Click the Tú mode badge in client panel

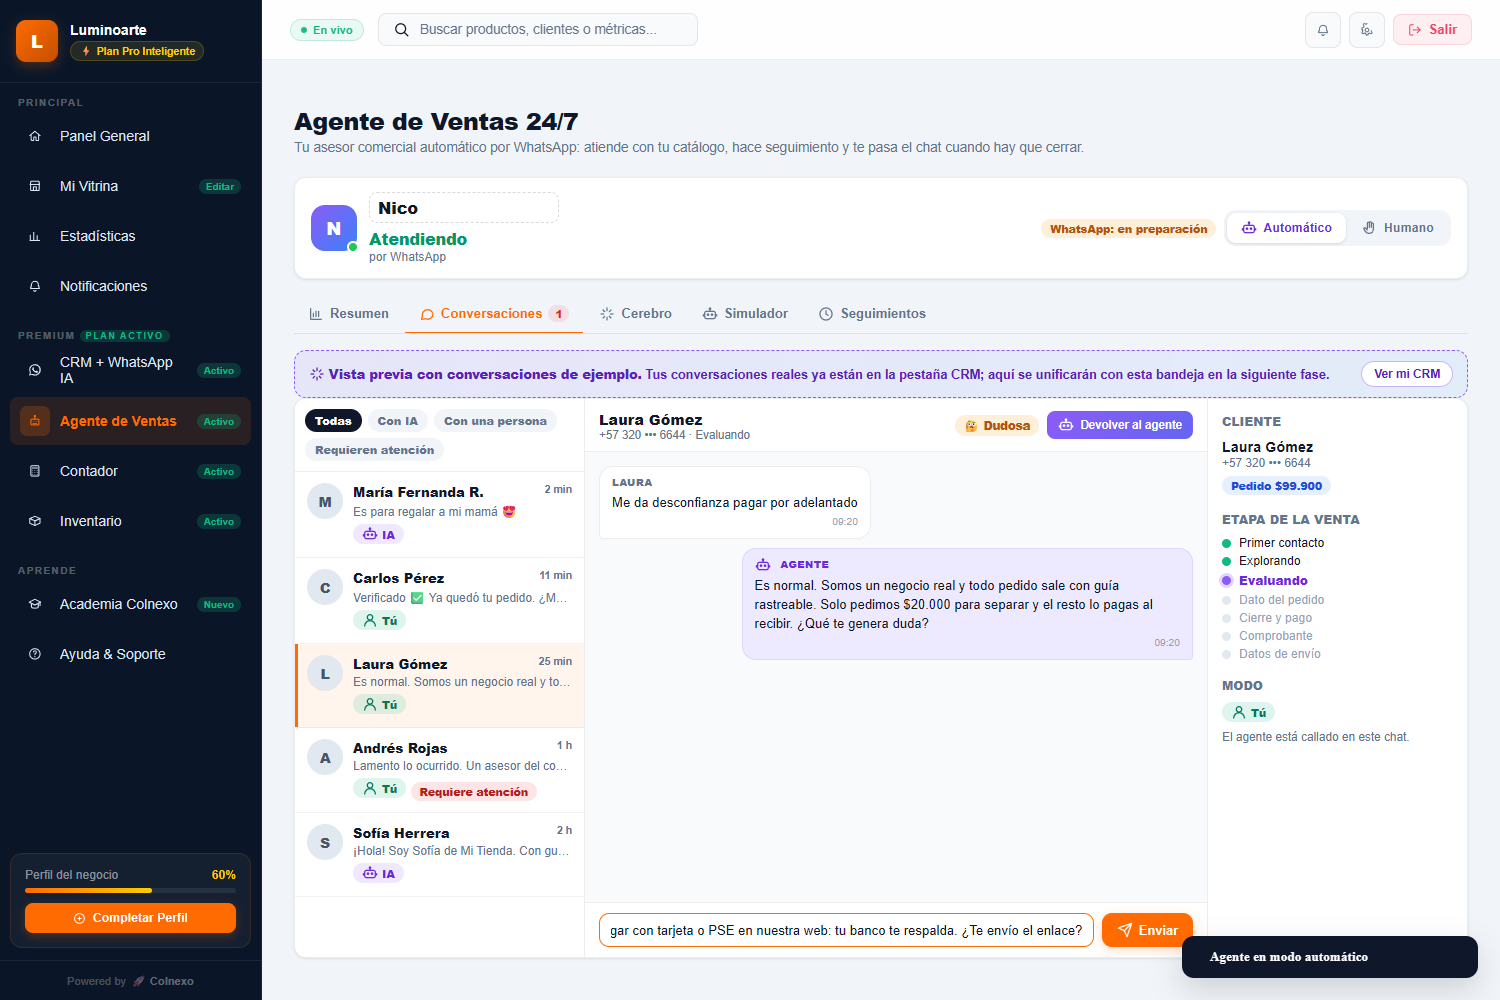[1249, 713]
